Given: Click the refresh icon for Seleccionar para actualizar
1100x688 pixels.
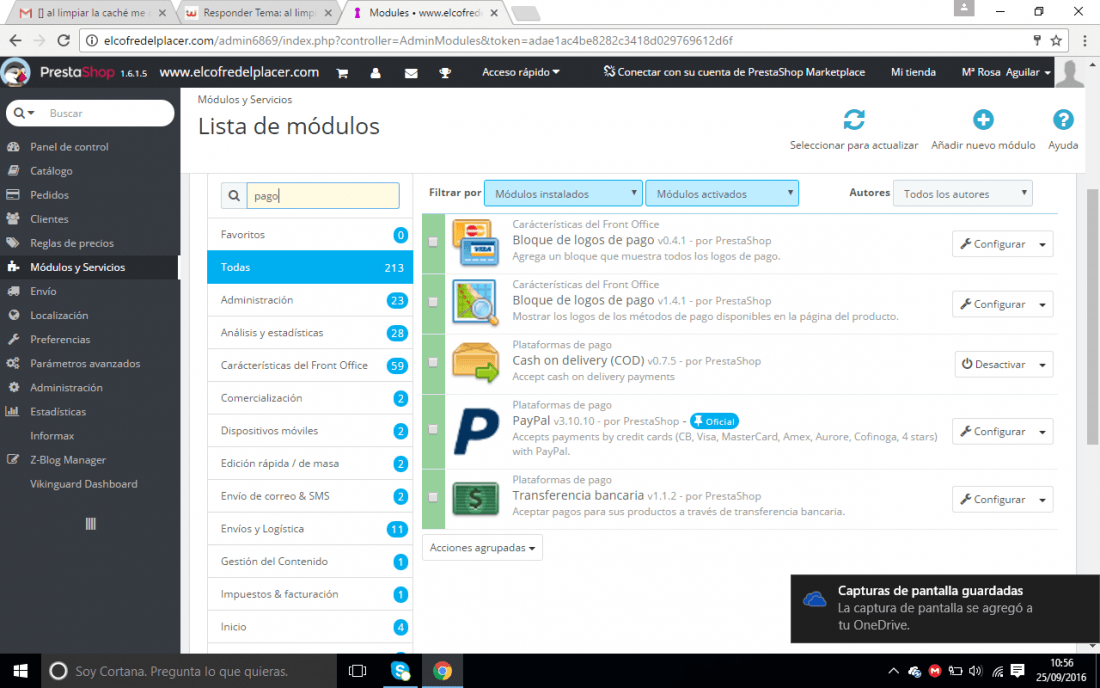Looking at the screenshot, I should click(x=854, y=119).
